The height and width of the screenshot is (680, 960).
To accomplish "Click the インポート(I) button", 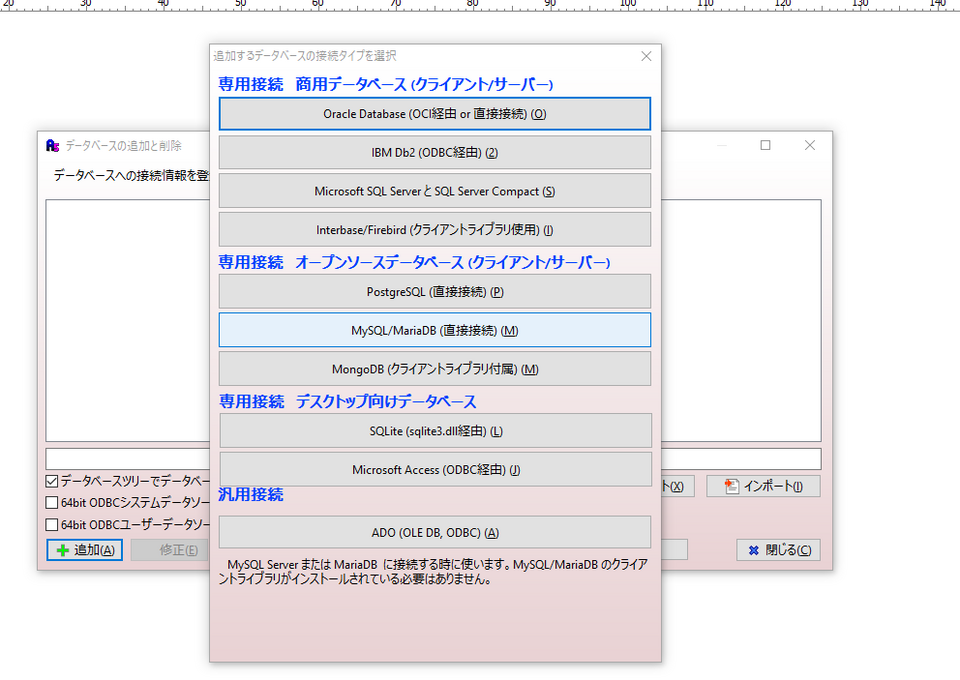I will click(763, 486).
